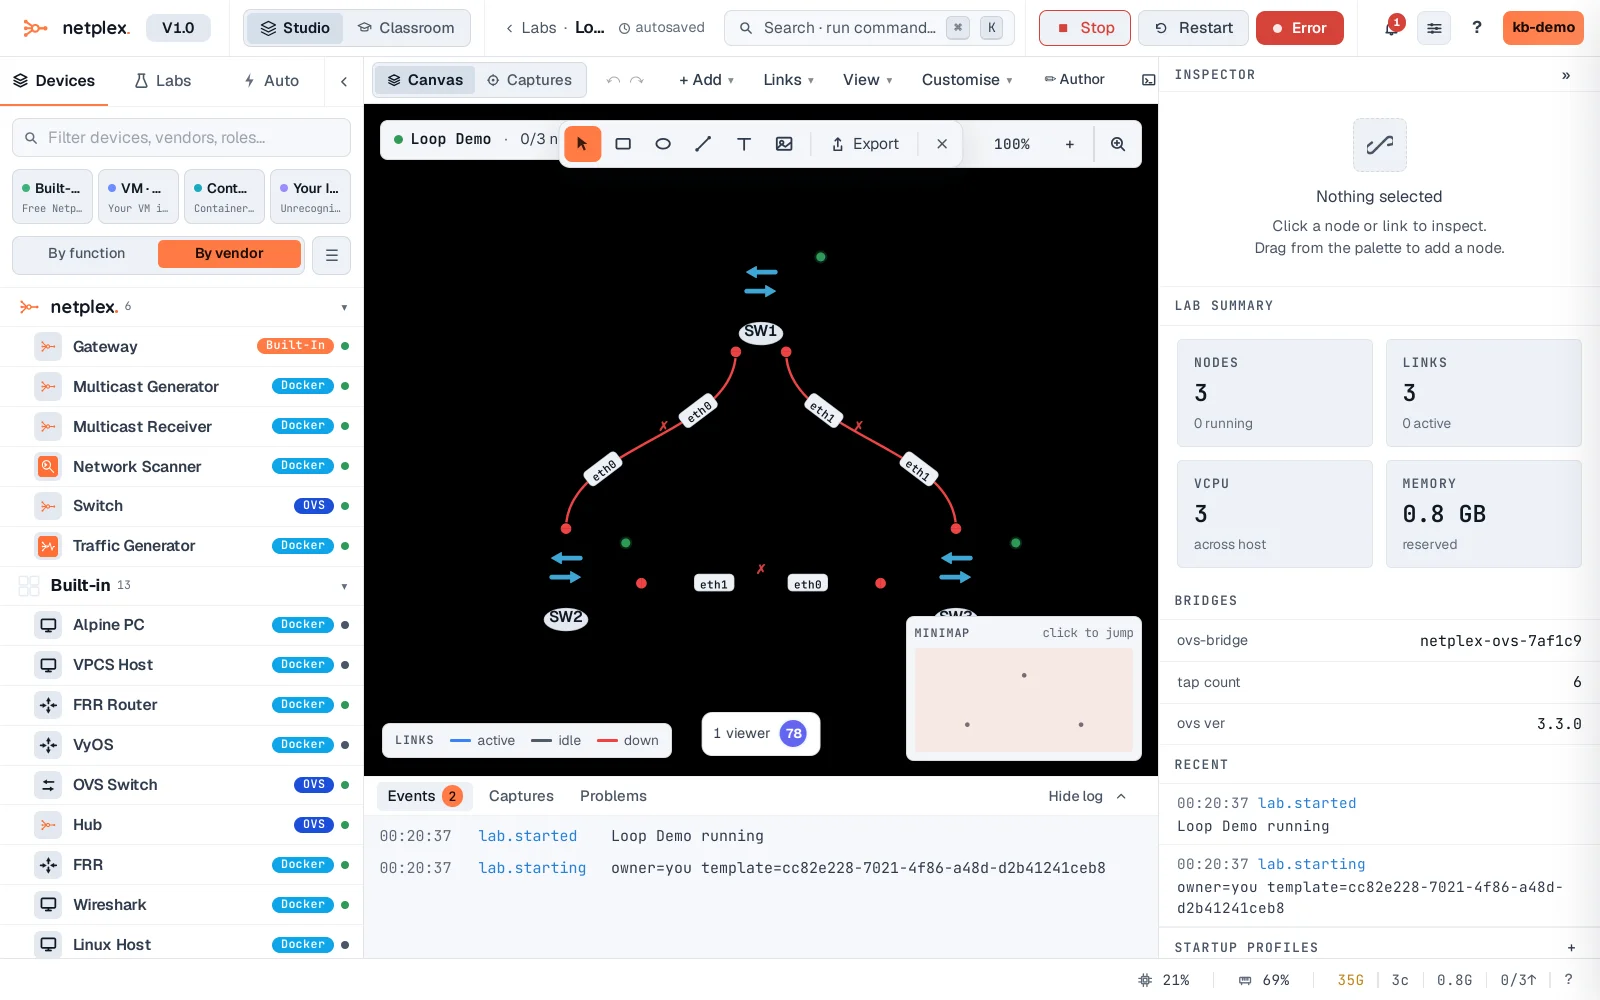Click the status bar help question mark
Screen dimensions: 1600x1000
coord(1568,980)
